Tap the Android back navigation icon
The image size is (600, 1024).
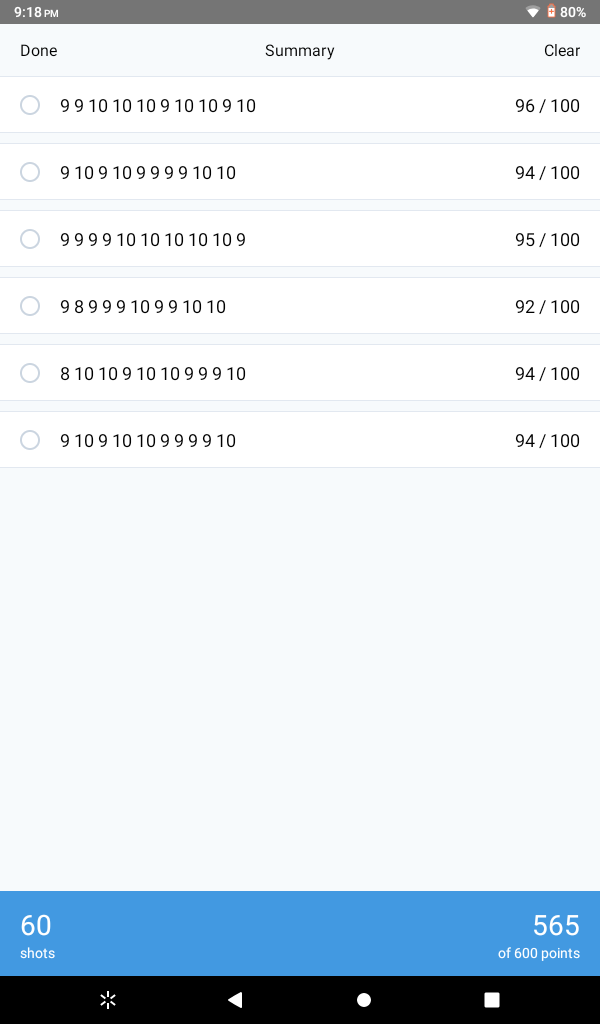(235, 1000)
